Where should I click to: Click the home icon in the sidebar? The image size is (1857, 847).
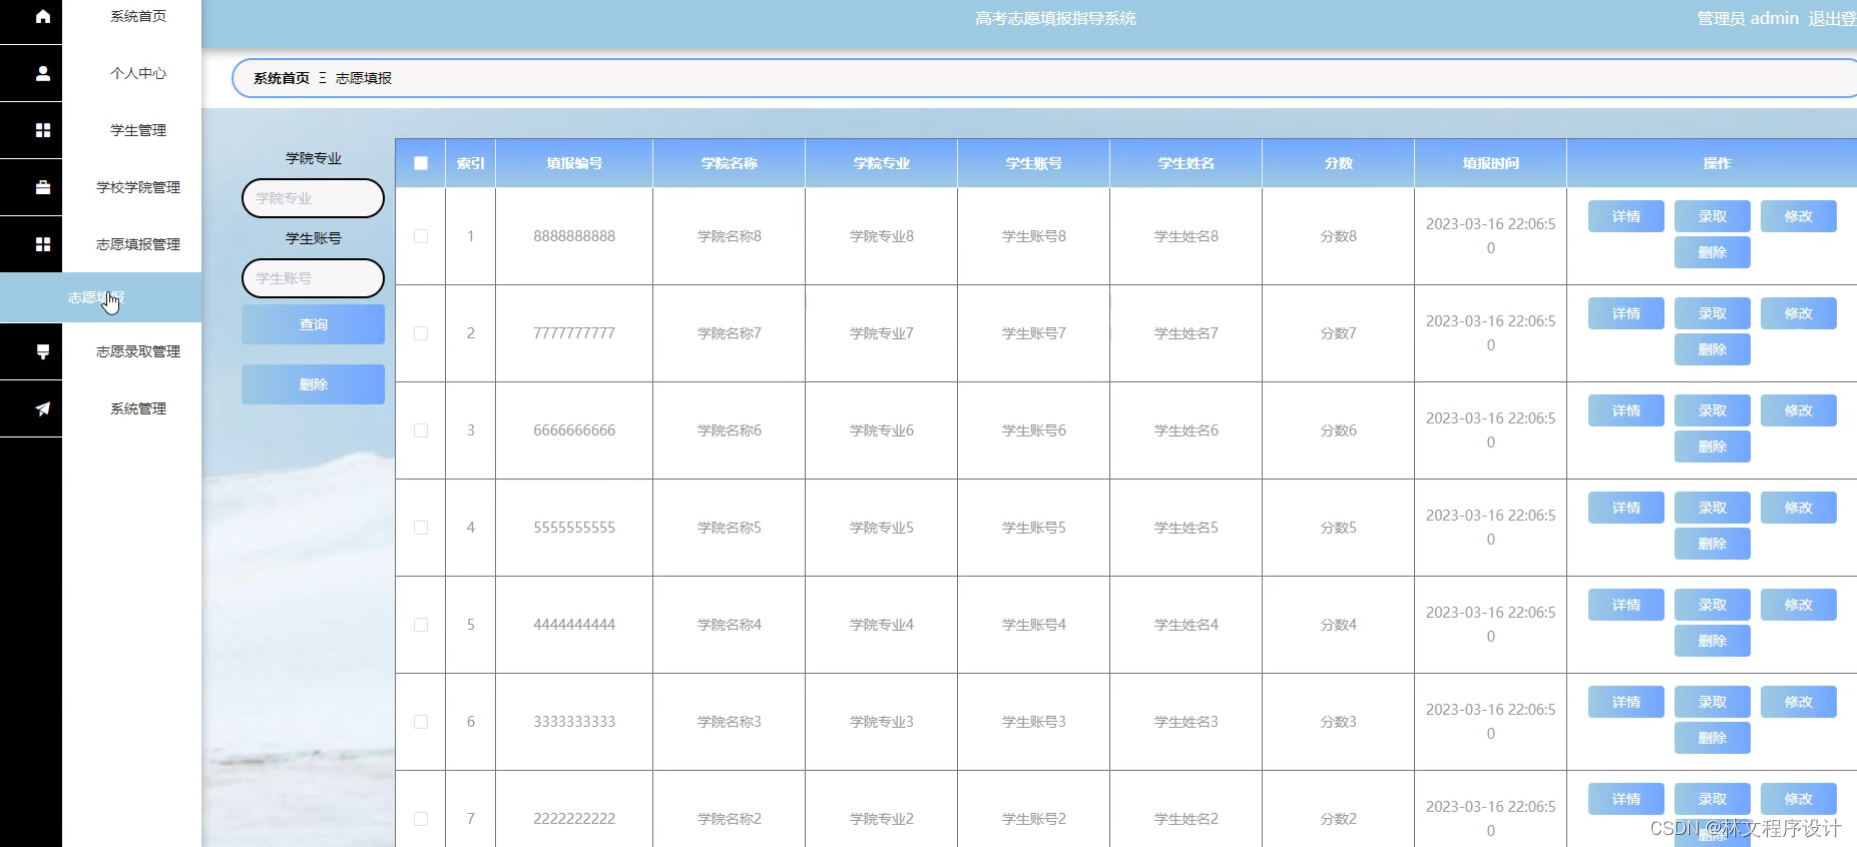[x=43, y=16]
